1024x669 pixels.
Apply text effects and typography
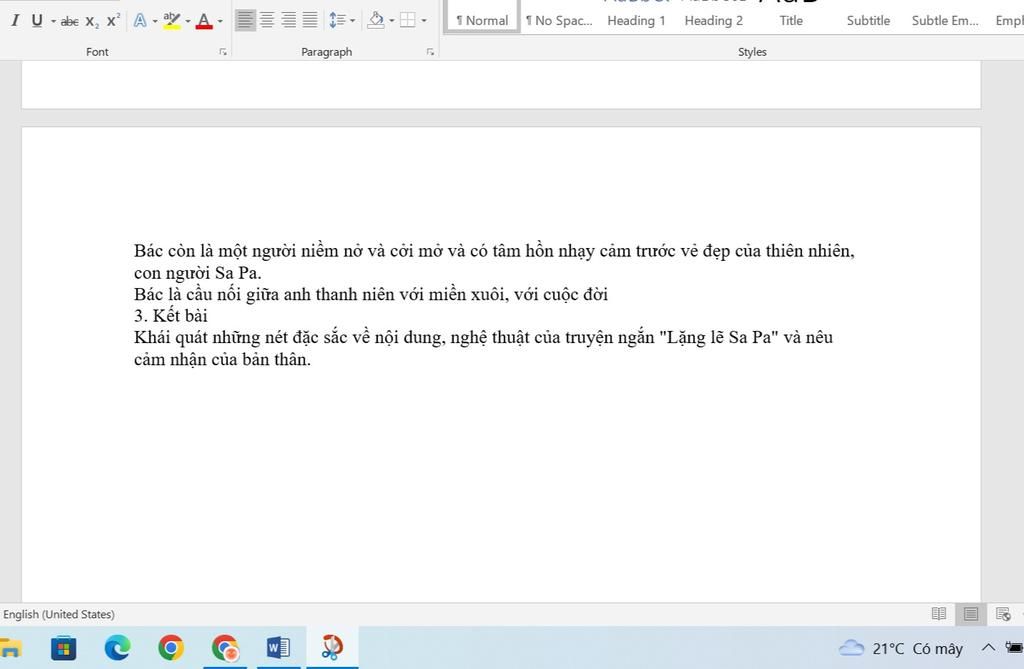[x=140, y=20]
